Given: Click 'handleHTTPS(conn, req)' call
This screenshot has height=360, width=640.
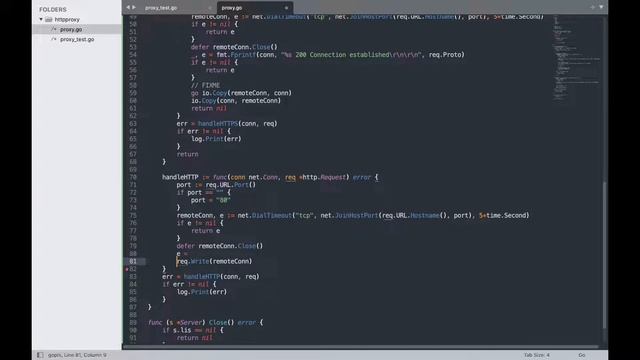Looking at the screenshot, I should (238, 124).
